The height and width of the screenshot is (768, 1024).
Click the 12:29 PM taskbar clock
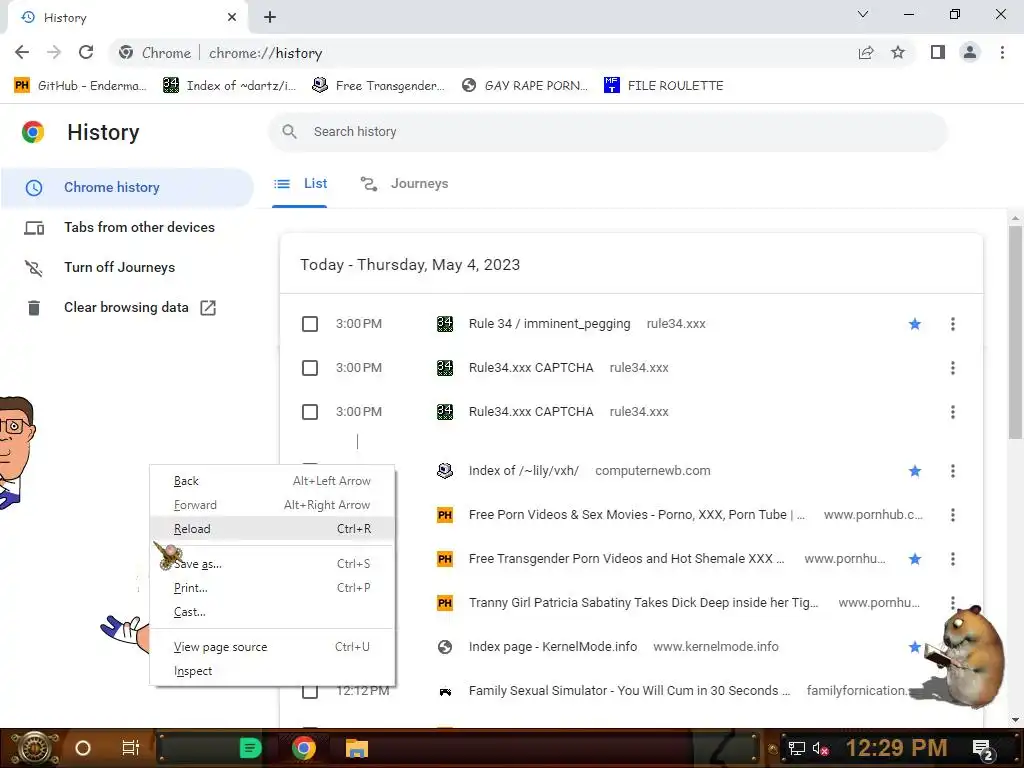[896, 748]
